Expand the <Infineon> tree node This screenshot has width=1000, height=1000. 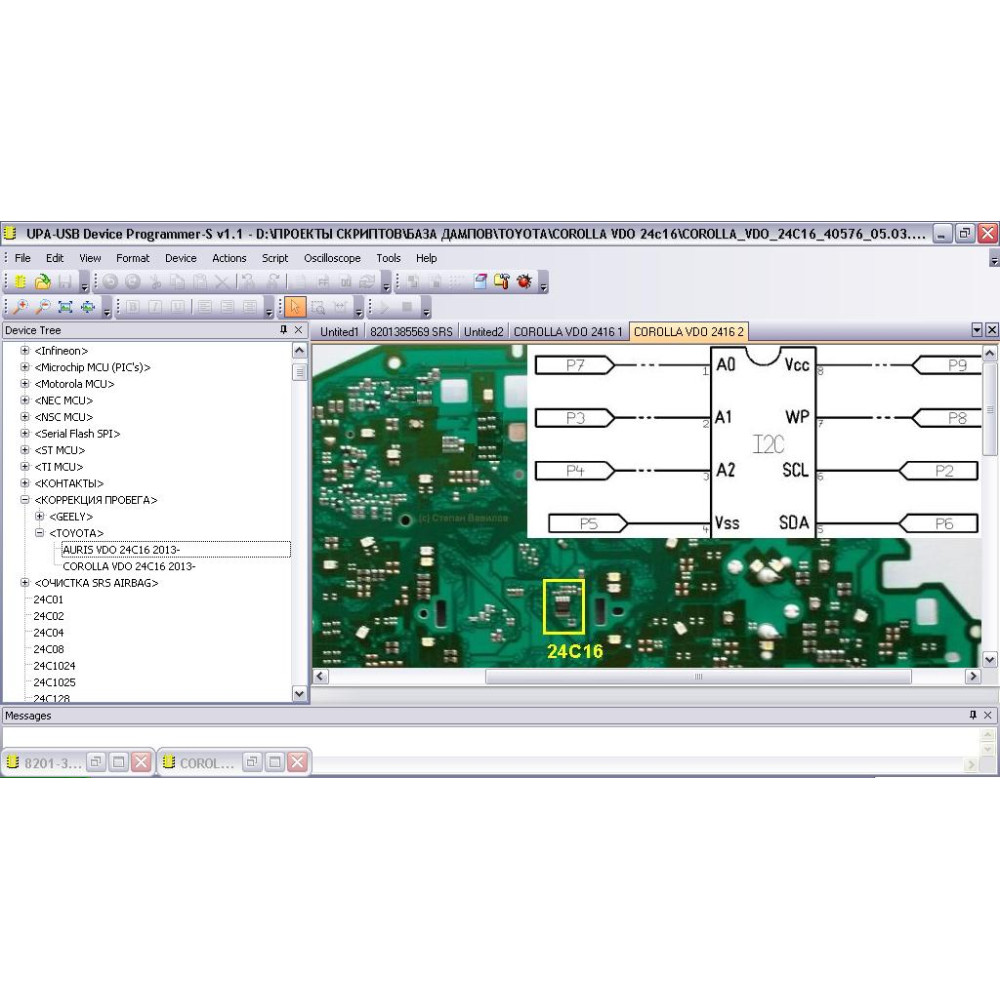pos(25,350)
